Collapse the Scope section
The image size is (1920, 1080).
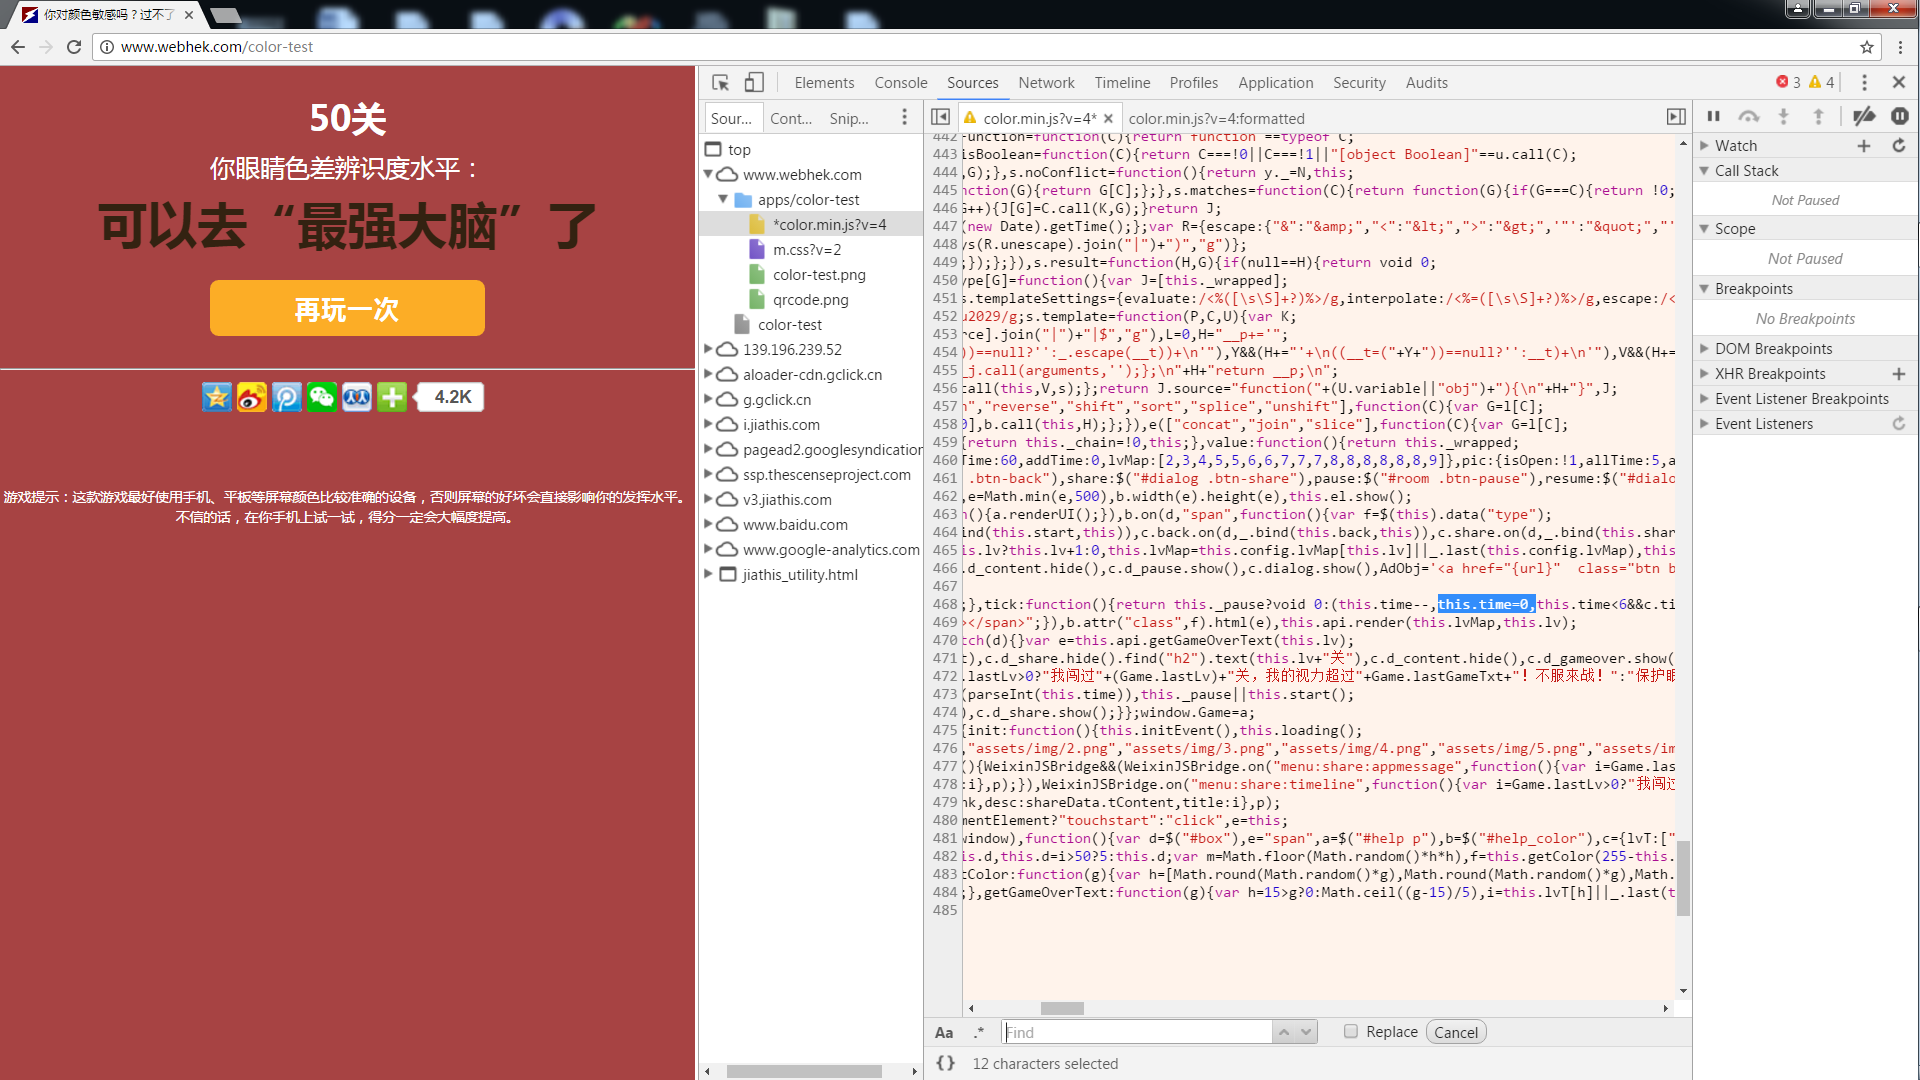[1704, 229]
